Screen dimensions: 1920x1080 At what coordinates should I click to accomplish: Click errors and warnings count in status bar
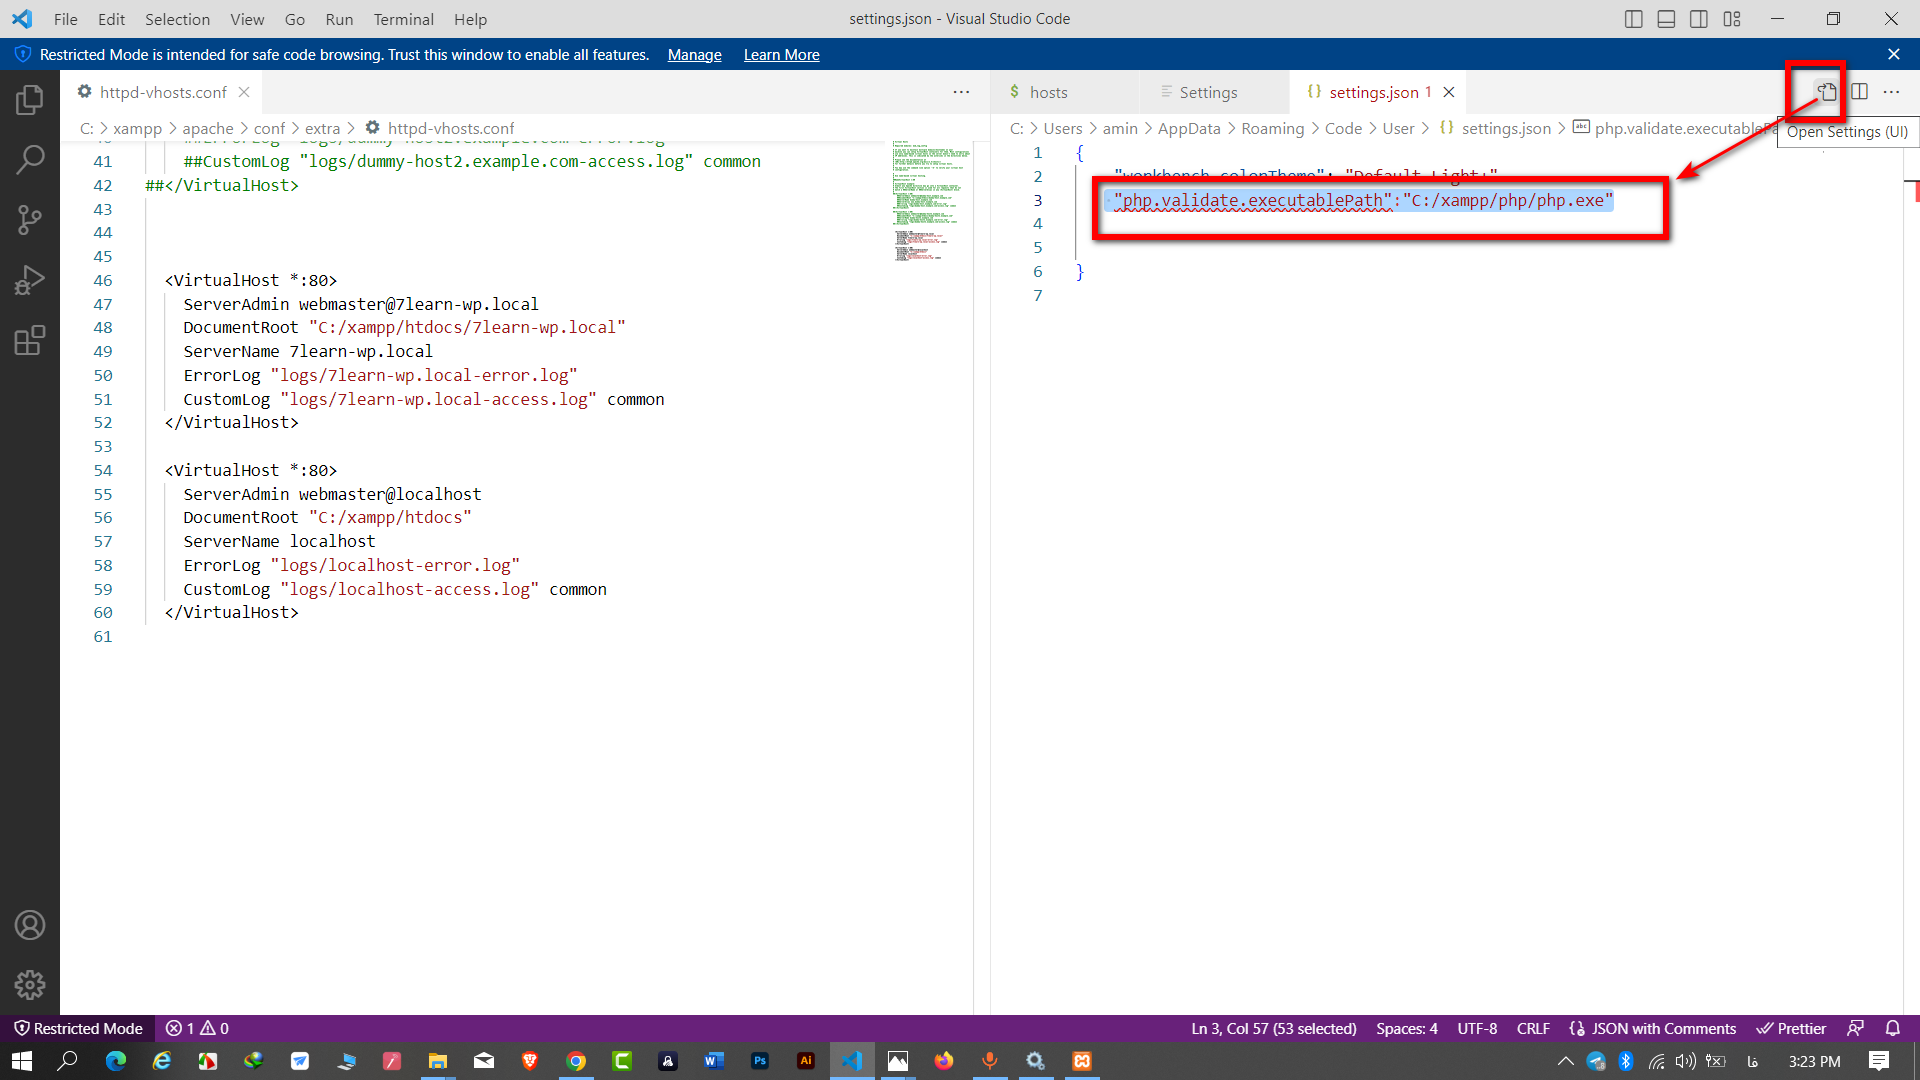tap(197, 1028)
